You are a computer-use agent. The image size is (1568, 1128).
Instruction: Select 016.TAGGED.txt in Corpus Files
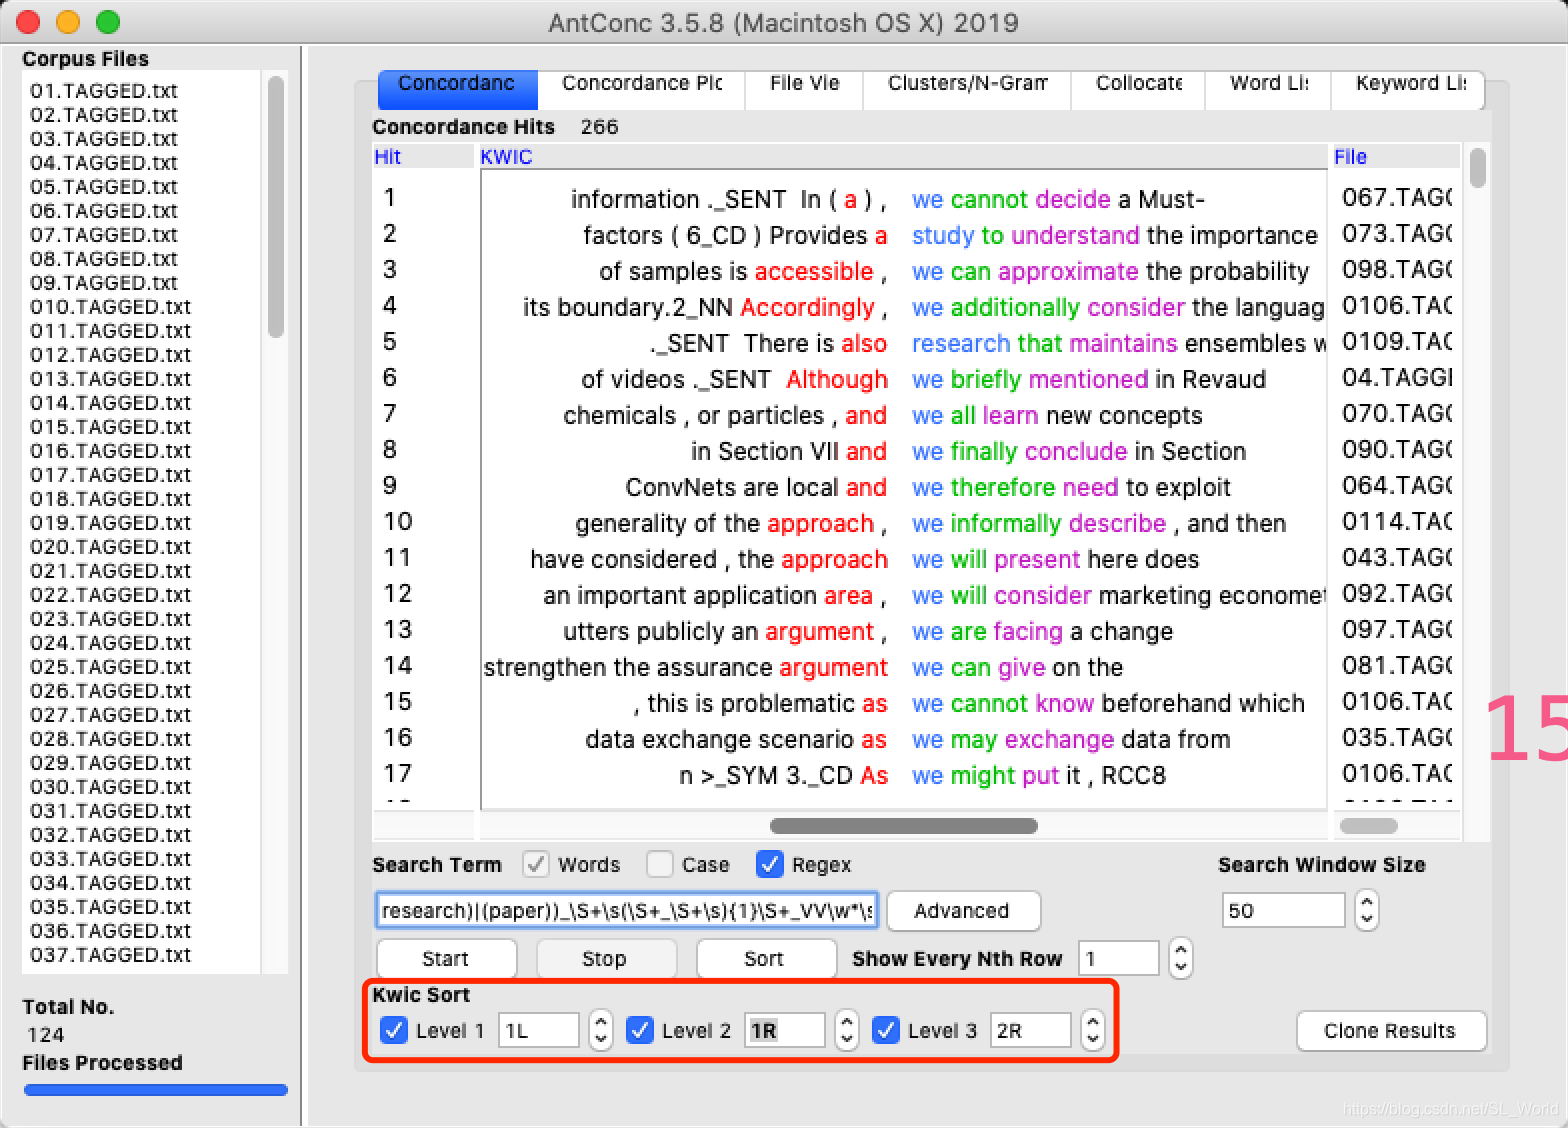(110, 451)
